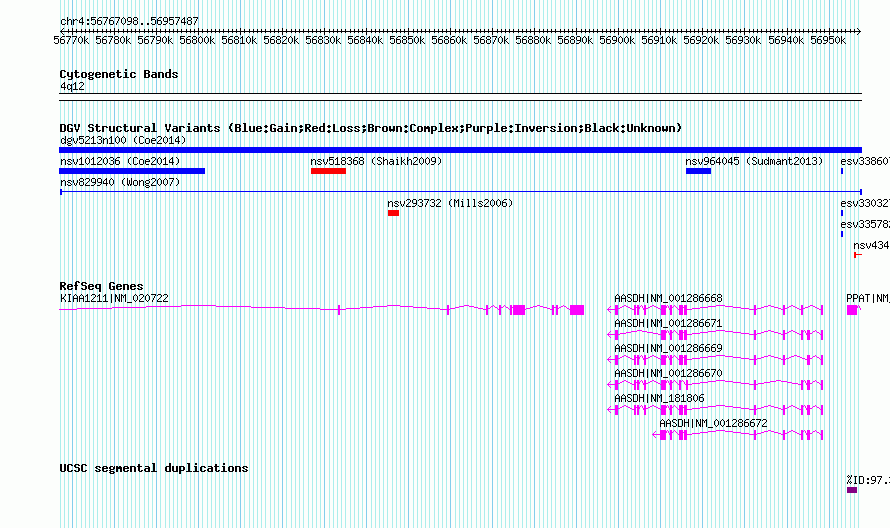Click the AASDH|NM_001286669 transcript label
The width and height of the screenshot is (890, 528).
click(668, 348)
